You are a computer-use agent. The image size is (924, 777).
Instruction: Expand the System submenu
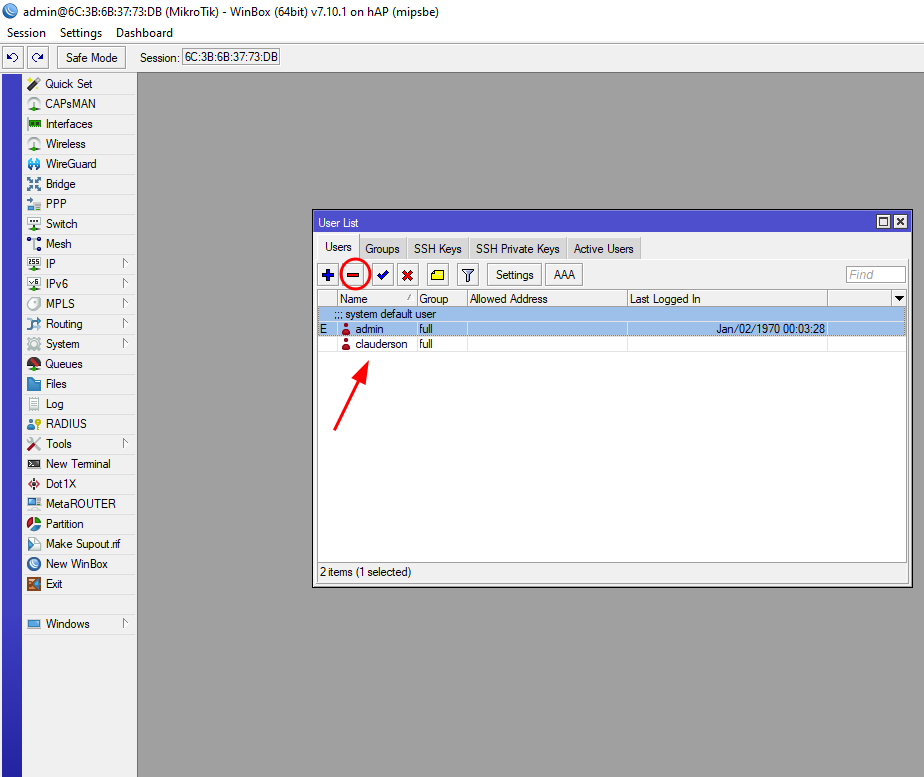(x=78, y=344)
